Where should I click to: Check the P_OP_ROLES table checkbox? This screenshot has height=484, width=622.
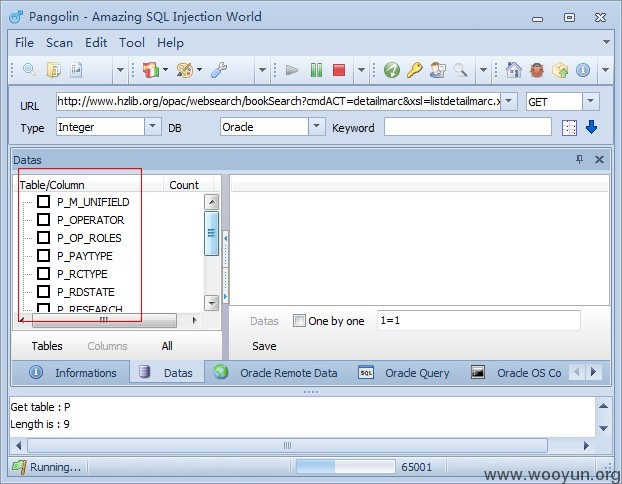click(43, 237)
